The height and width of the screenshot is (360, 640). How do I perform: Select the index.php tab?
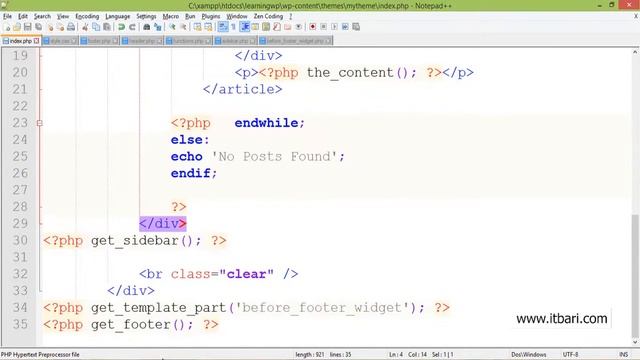(x=20, y=41)
